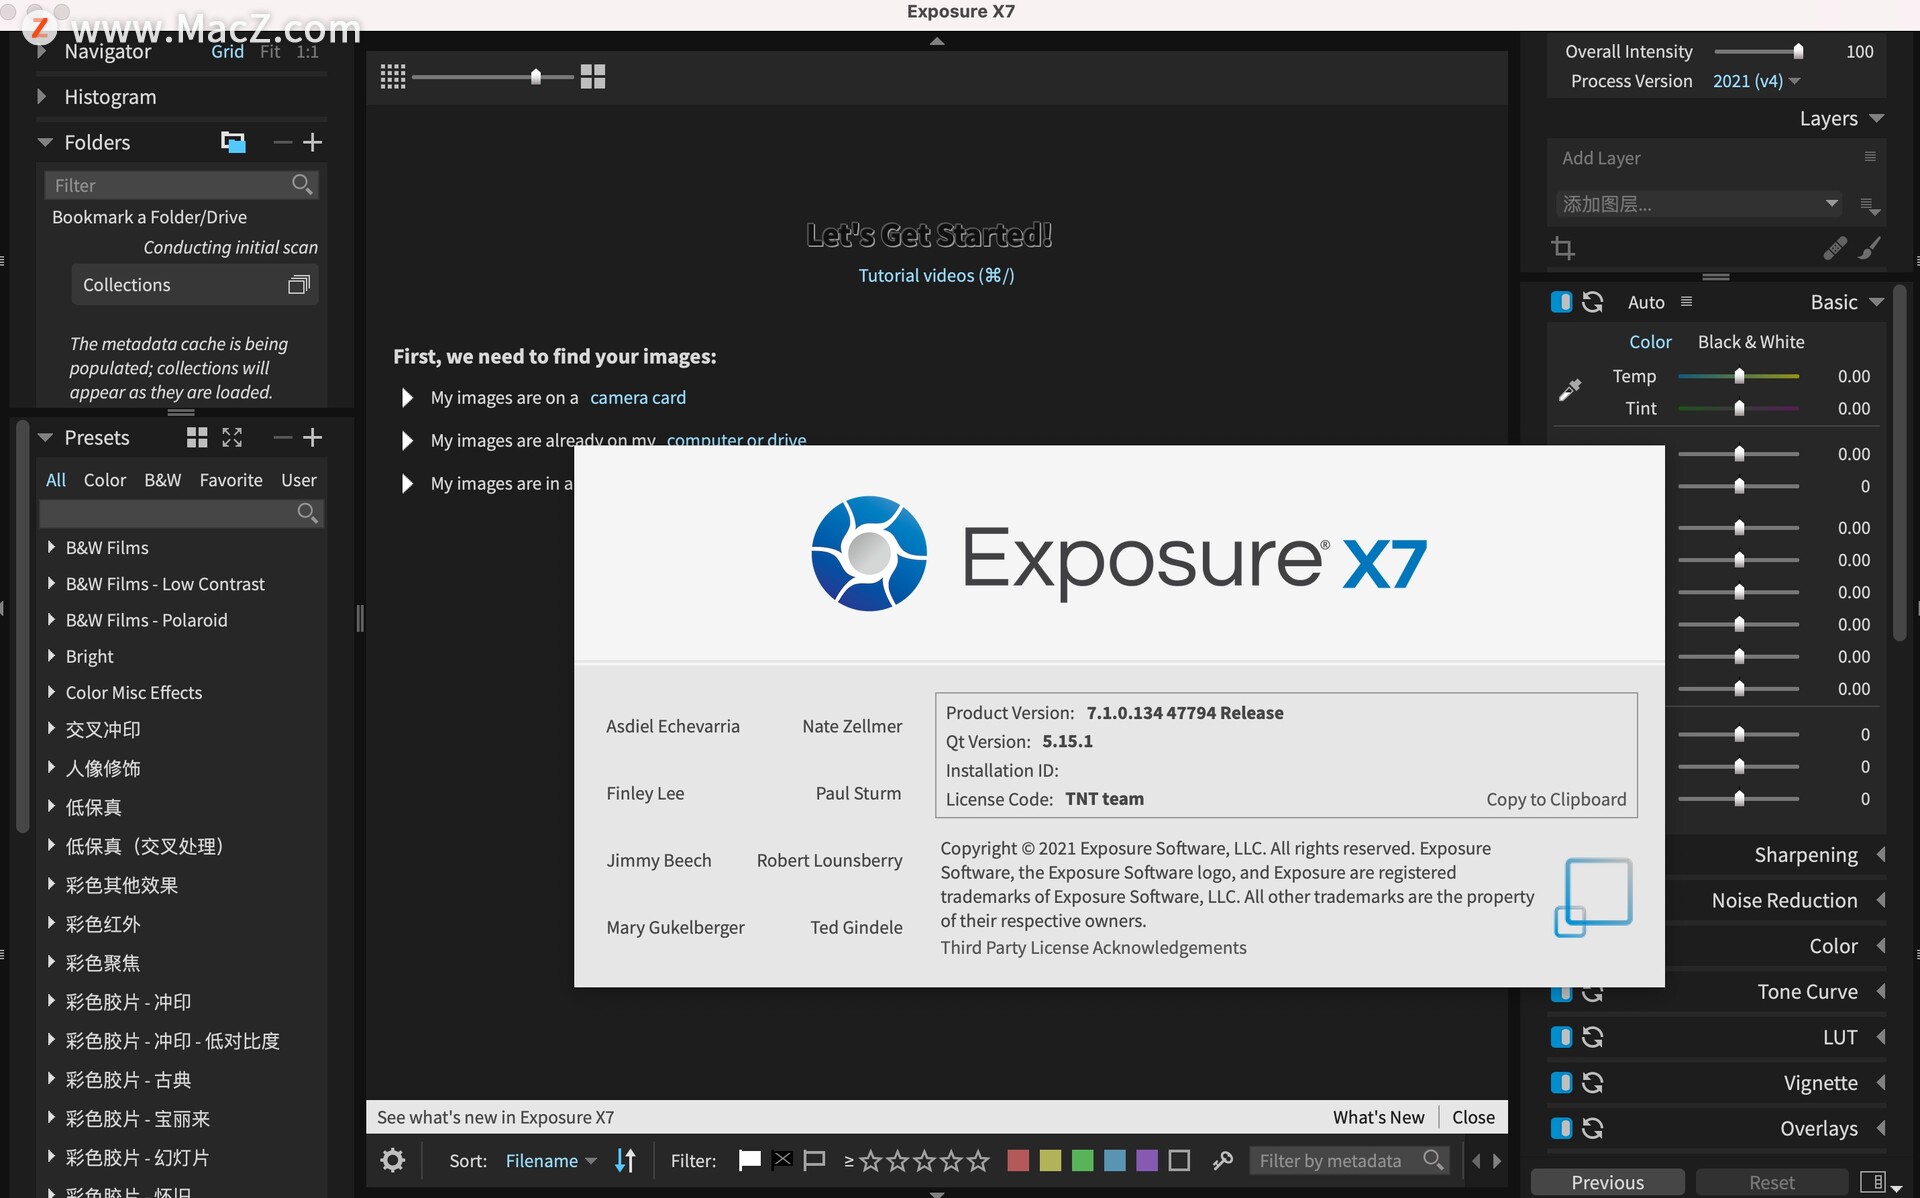The image size is (1920, 1198).
Task: Select the B&W presets tab
Action: coord(162,480)
